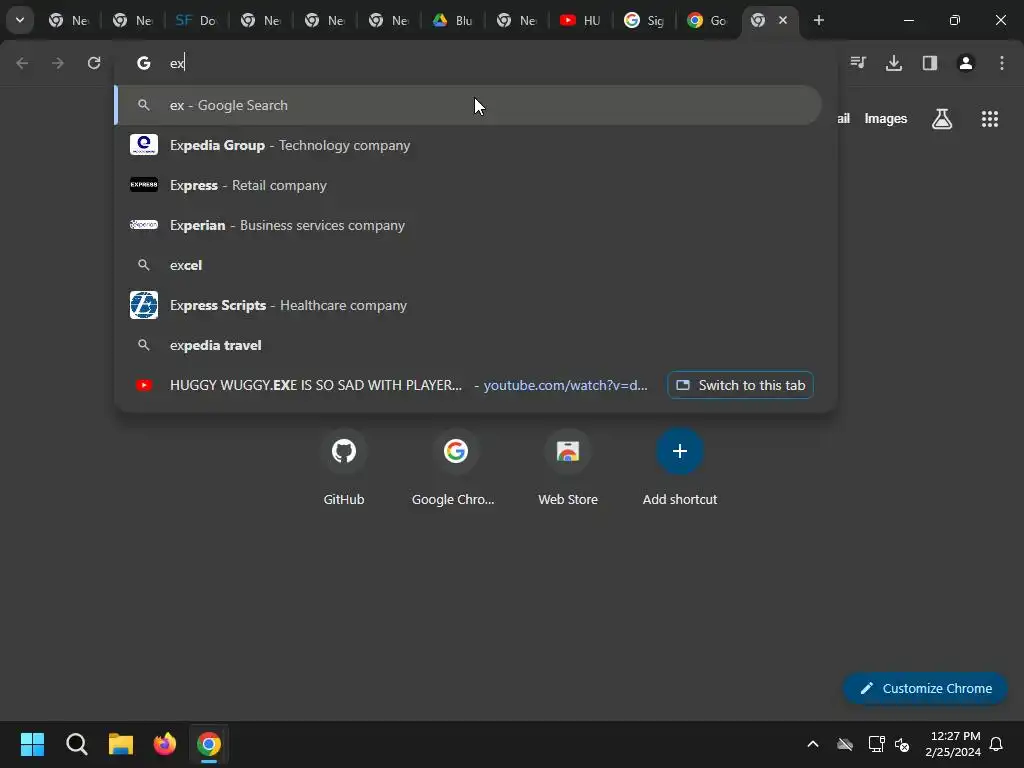The height and width of the screenshot is (768, 1024).
Task: Reload the page
Action: 94,63
